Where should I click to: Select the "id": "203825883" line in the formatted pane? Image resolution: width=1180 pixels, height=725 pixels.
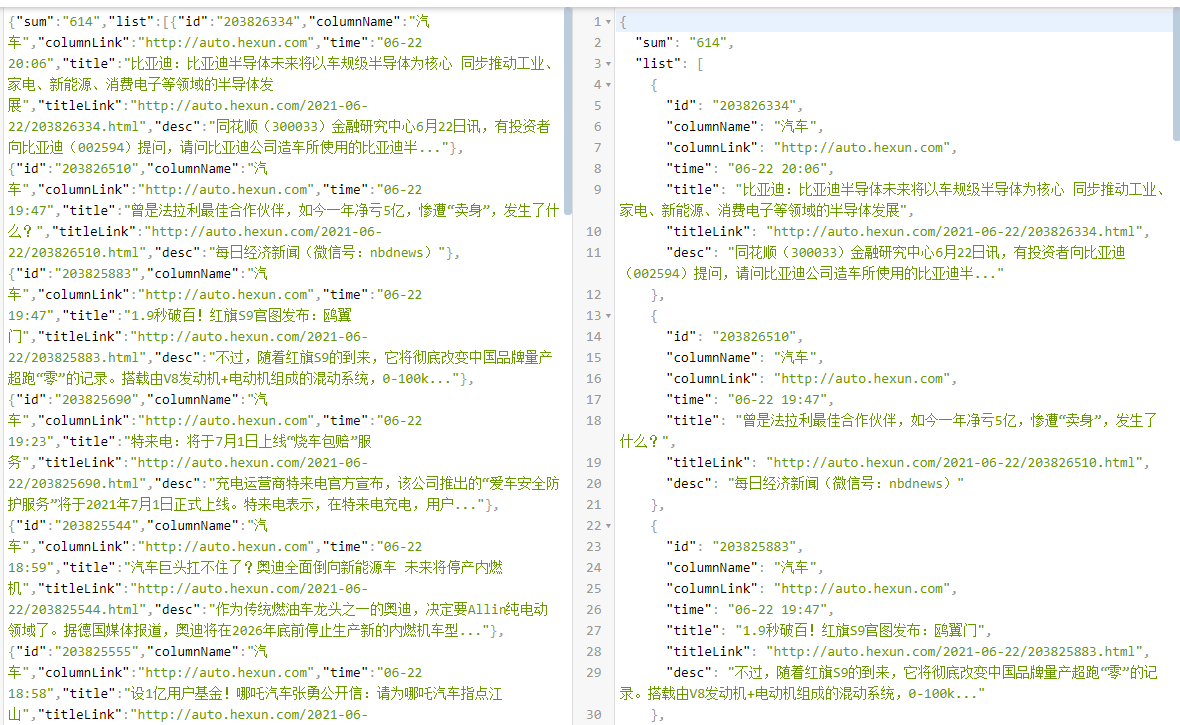(x=734, y=547)
